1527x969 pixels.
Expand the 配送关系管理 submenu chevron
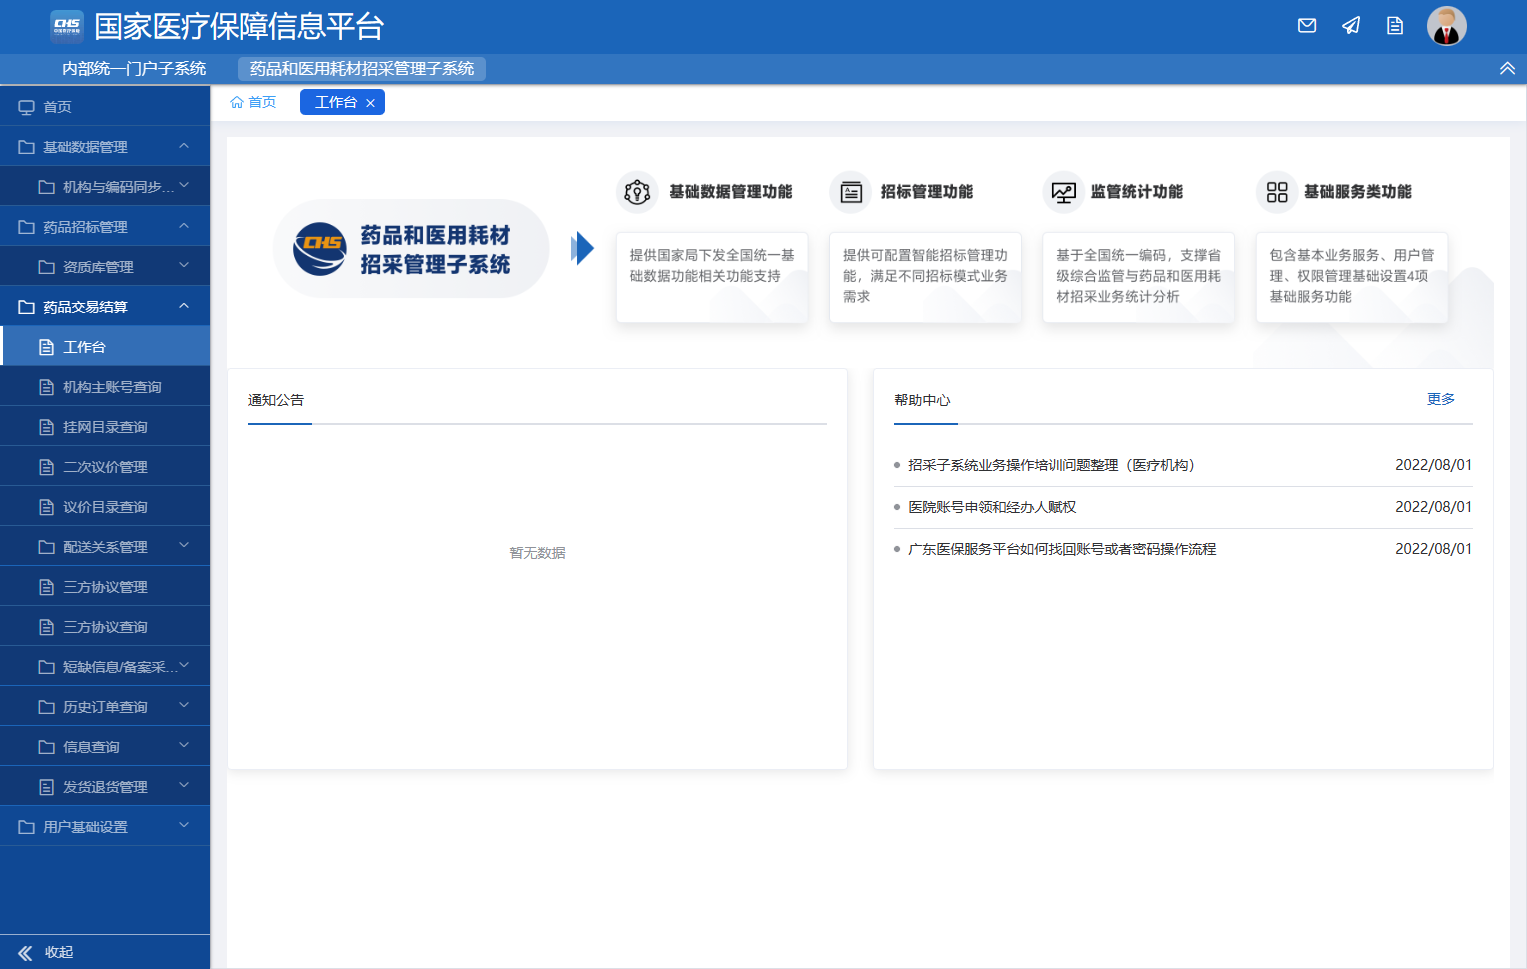[184, 546]
